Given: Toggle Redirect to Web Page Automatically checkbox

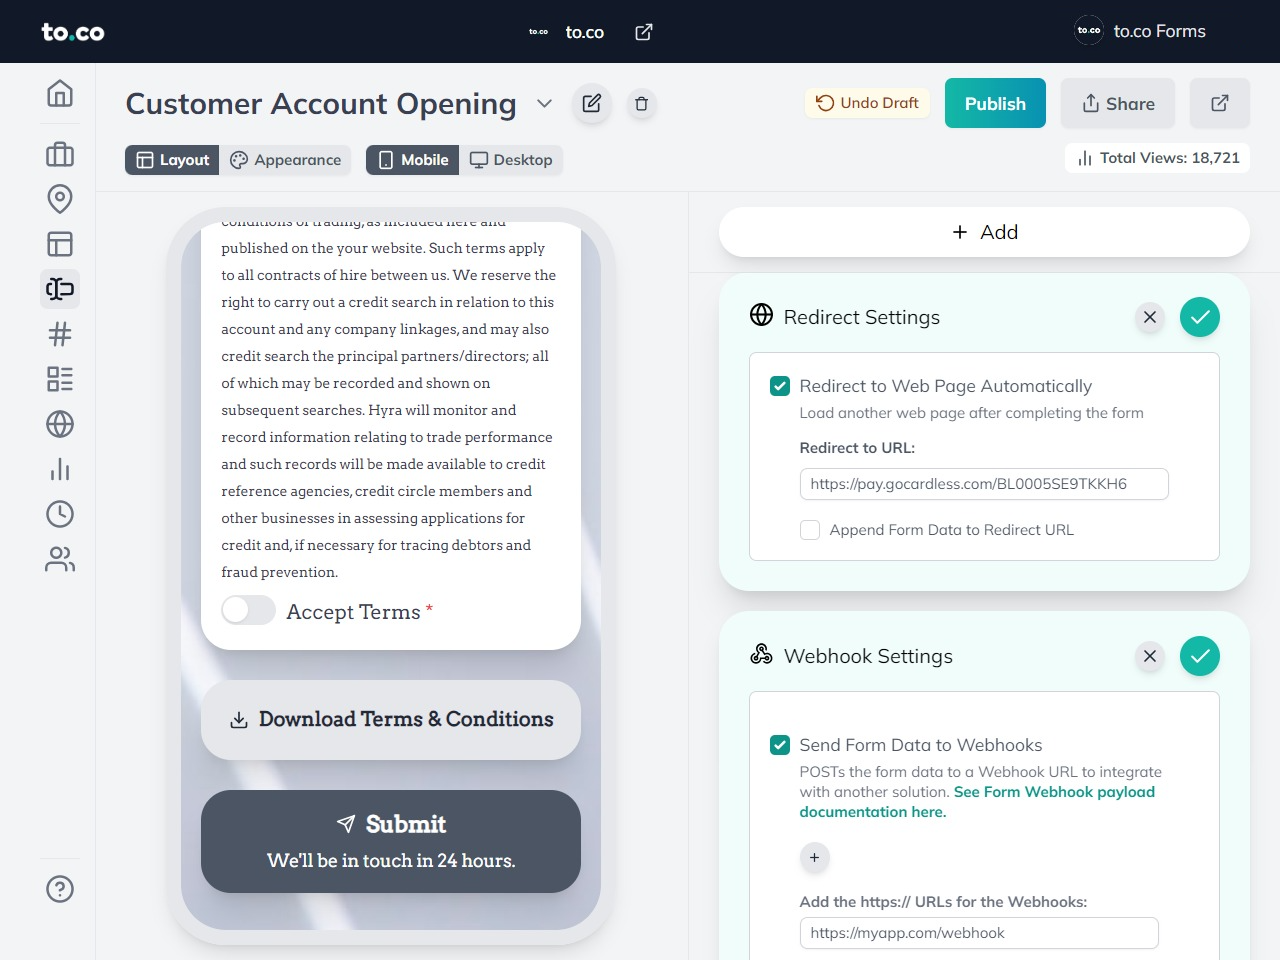Looking at the screenshot, I should (780, 386).
